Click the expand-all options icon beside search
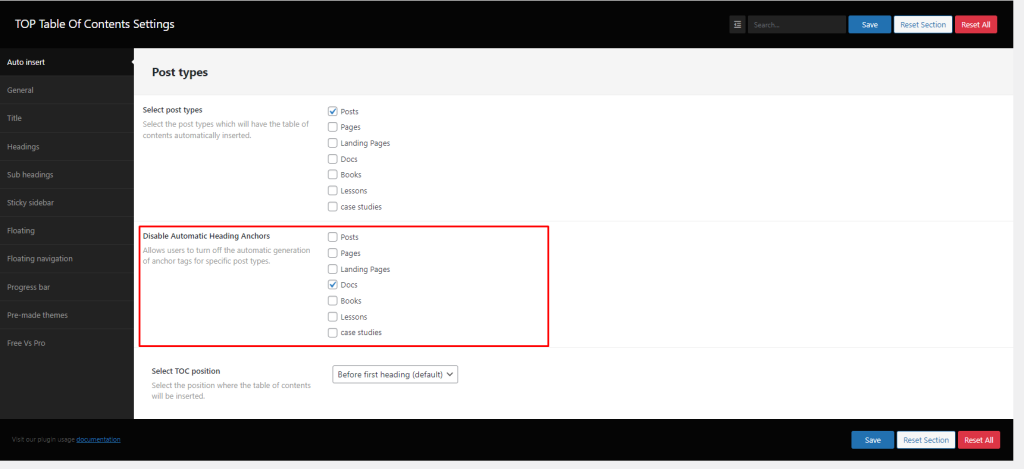1024x469 pixels. point(737,25)
